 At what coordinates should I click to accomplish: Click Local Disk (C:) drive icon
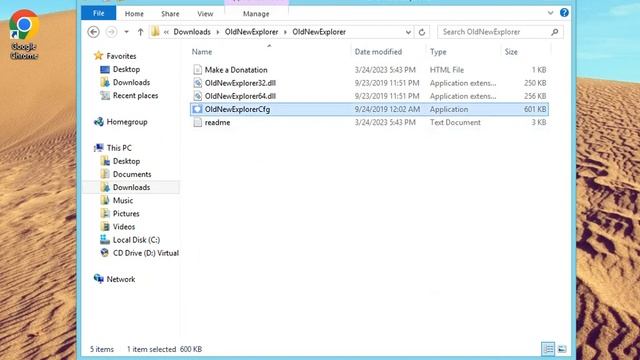click(105, 240)
